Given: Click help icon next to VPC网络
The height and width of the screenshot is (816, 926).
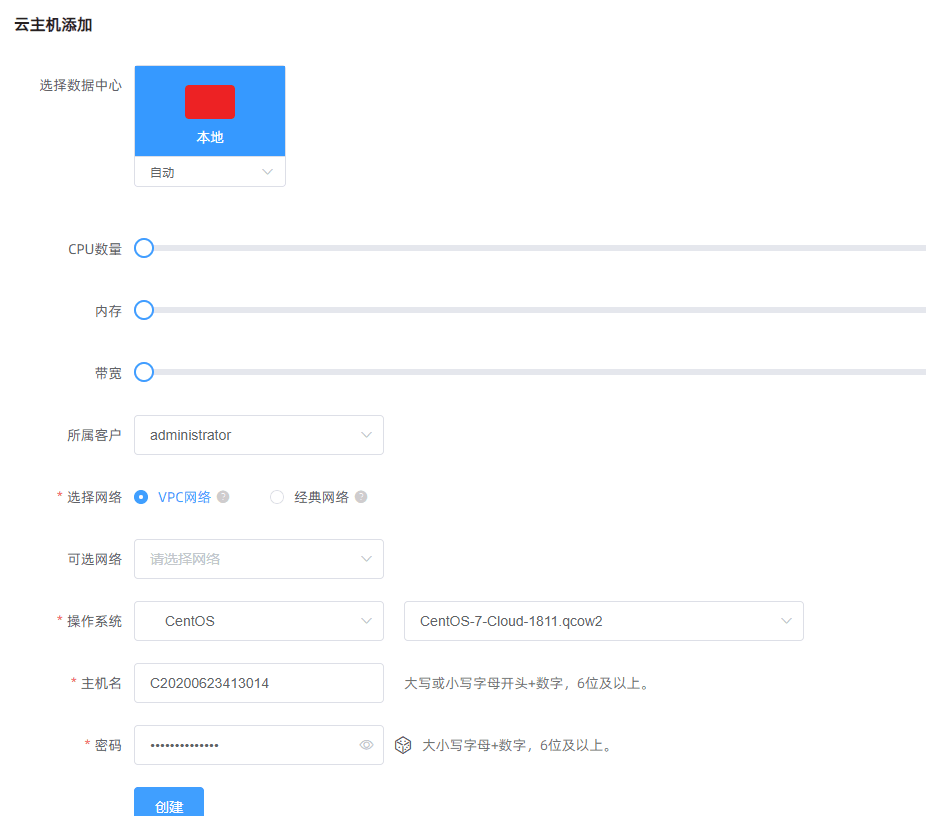Looking at the screenshot, I should (x=223, y=497).
